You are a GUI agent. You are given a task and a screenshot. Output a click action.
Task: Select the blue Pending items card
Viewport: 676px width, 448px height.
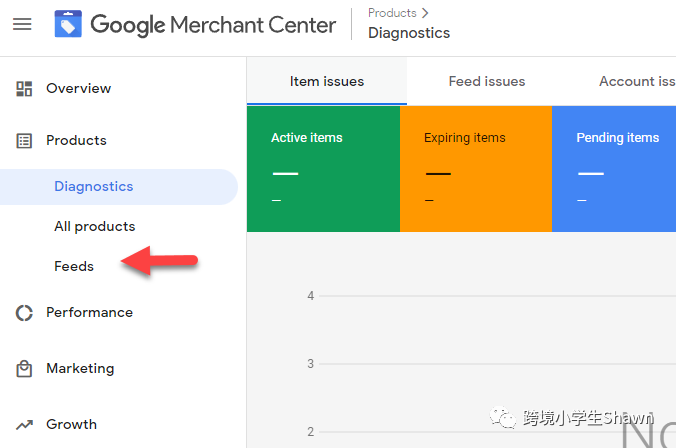point(613,168)
